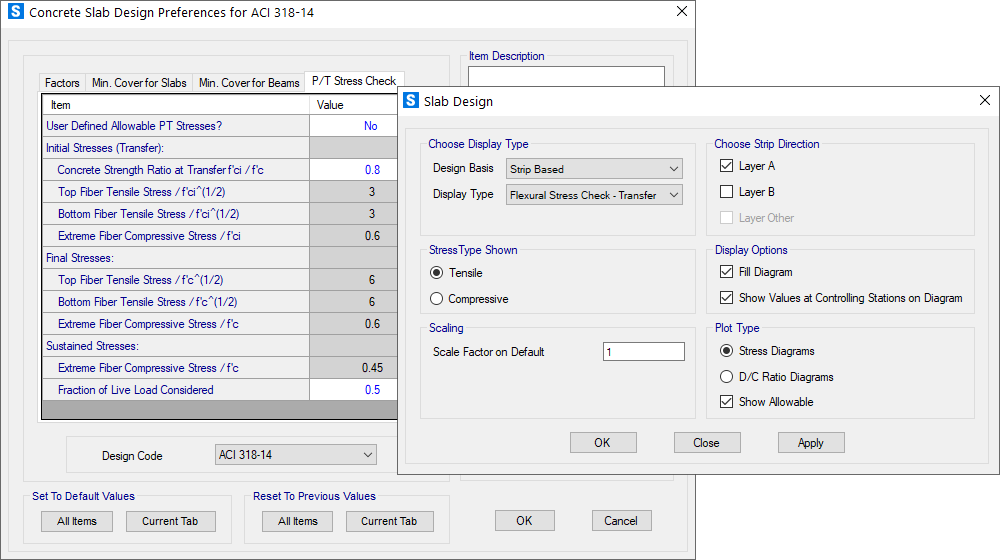This screenshot has width=1000, height=560.
Task: Open the Min. Cover for Slabs tab
Action: coord(139,83)
